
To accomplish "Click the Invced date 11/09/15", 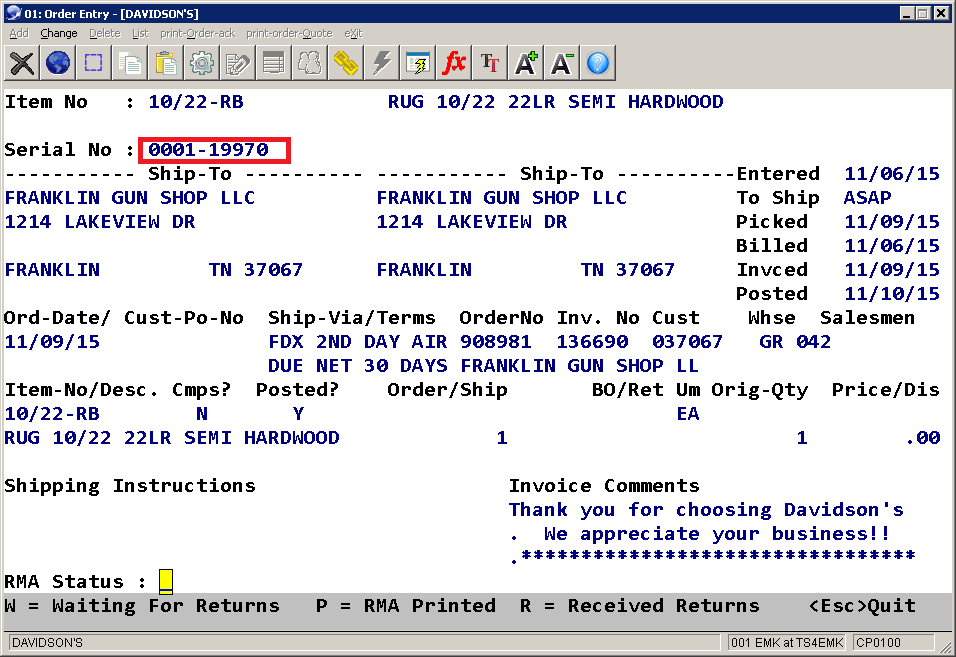I will [x=892, y=270].
